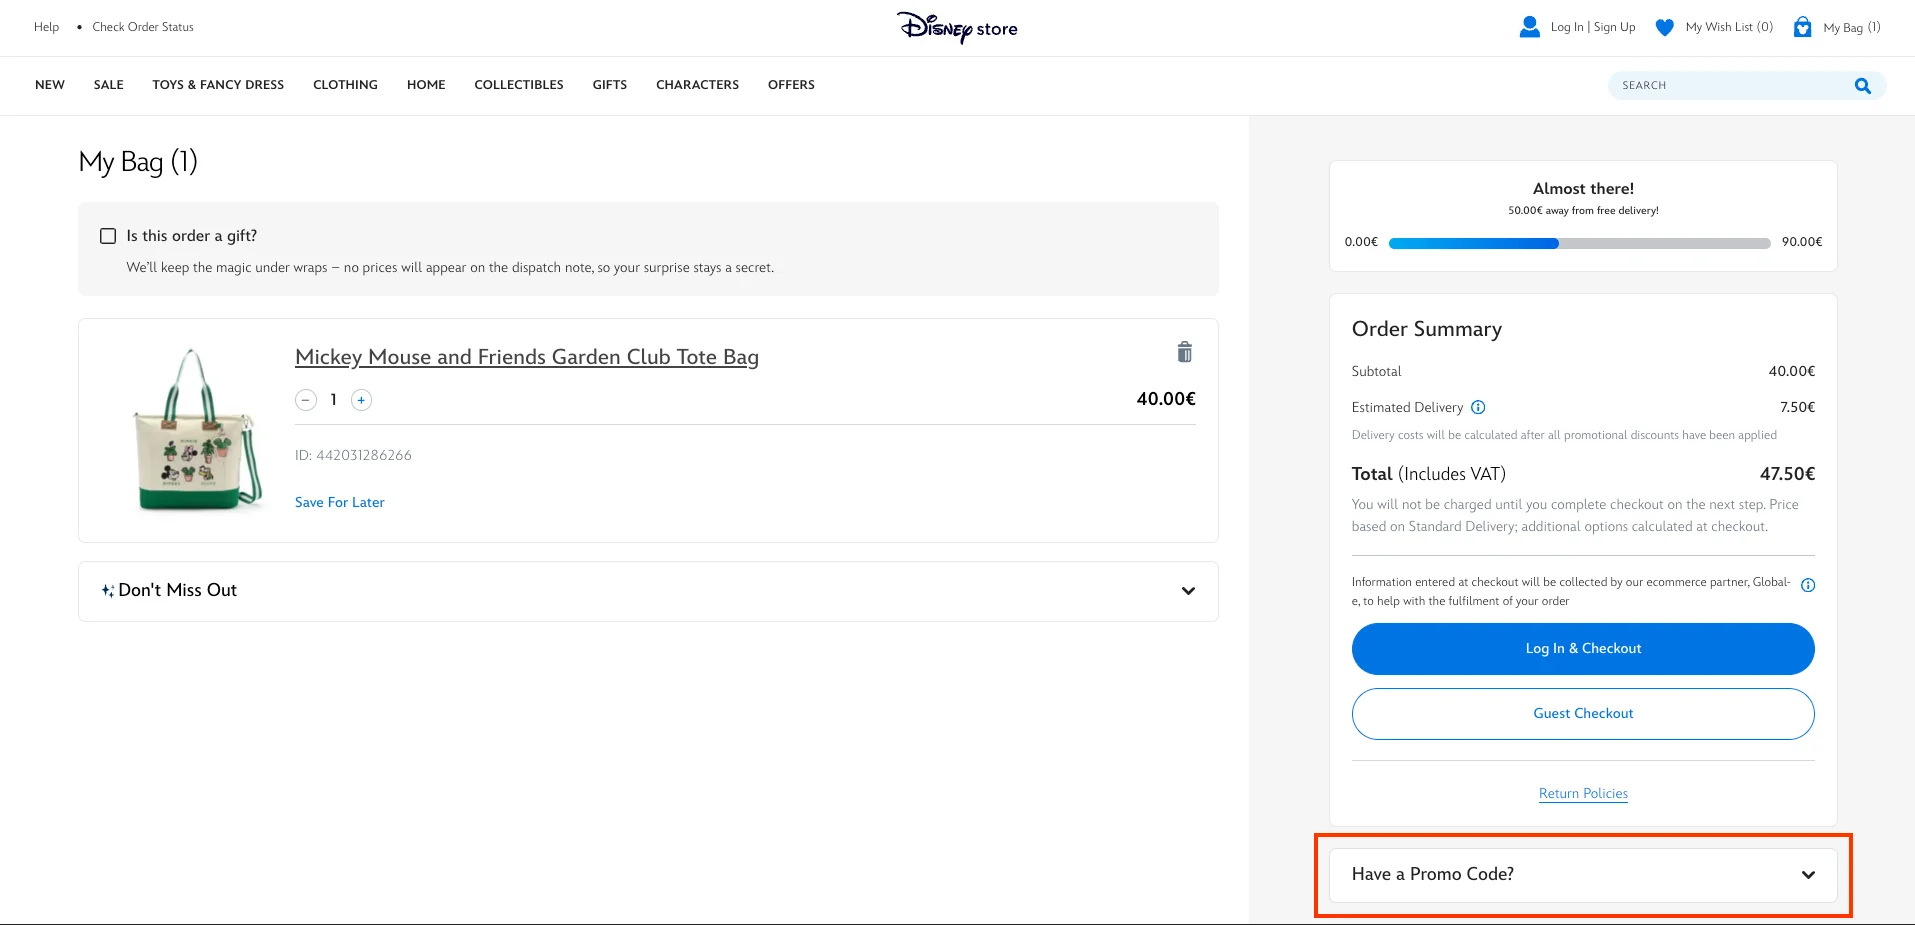1915x925 pixels.
Task: Open Mickey Mouse Garden Club Tote Bag title
Action: (527, 358)
